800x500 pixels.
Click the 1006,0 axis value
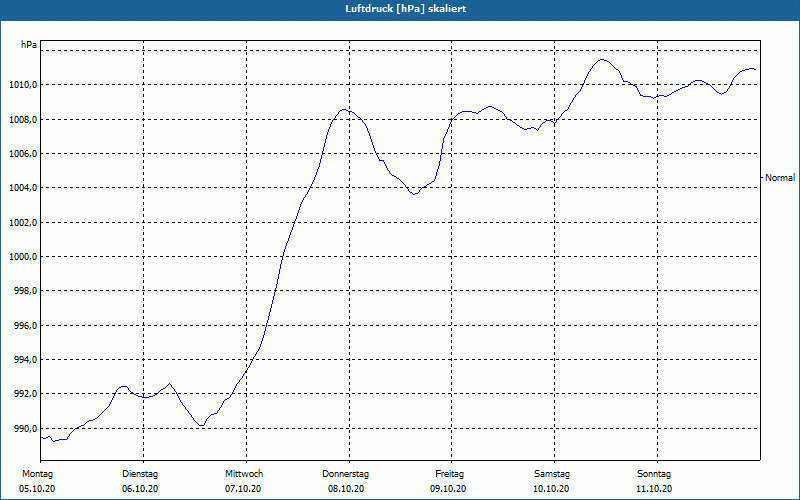click(23, 154)
